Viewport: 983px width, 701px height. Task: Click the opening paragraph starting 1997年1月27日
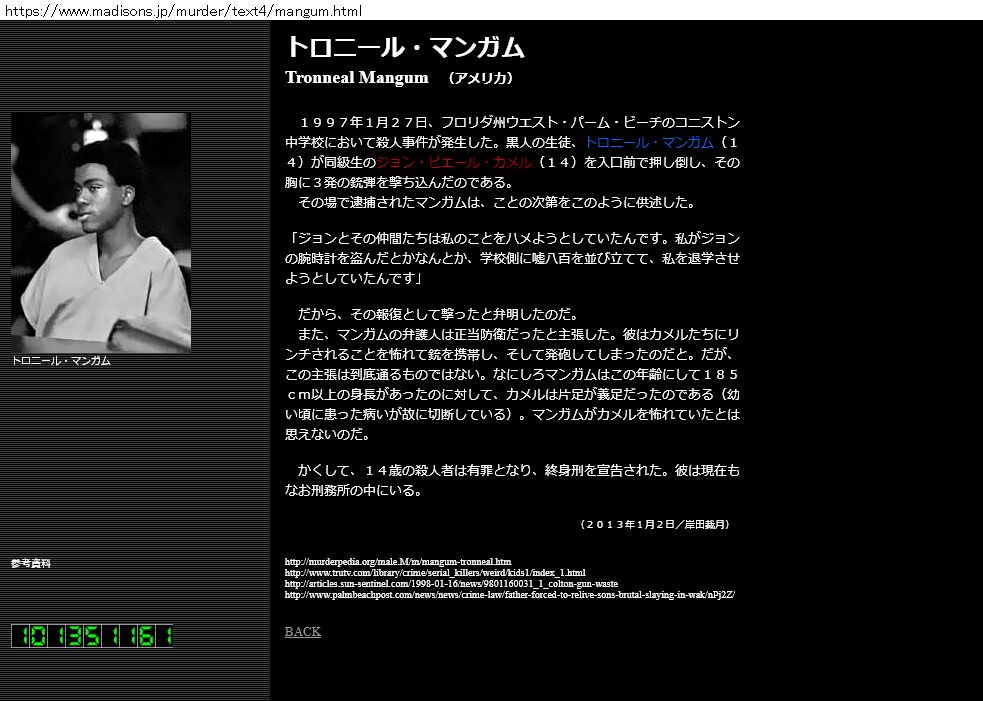(512, 152)
